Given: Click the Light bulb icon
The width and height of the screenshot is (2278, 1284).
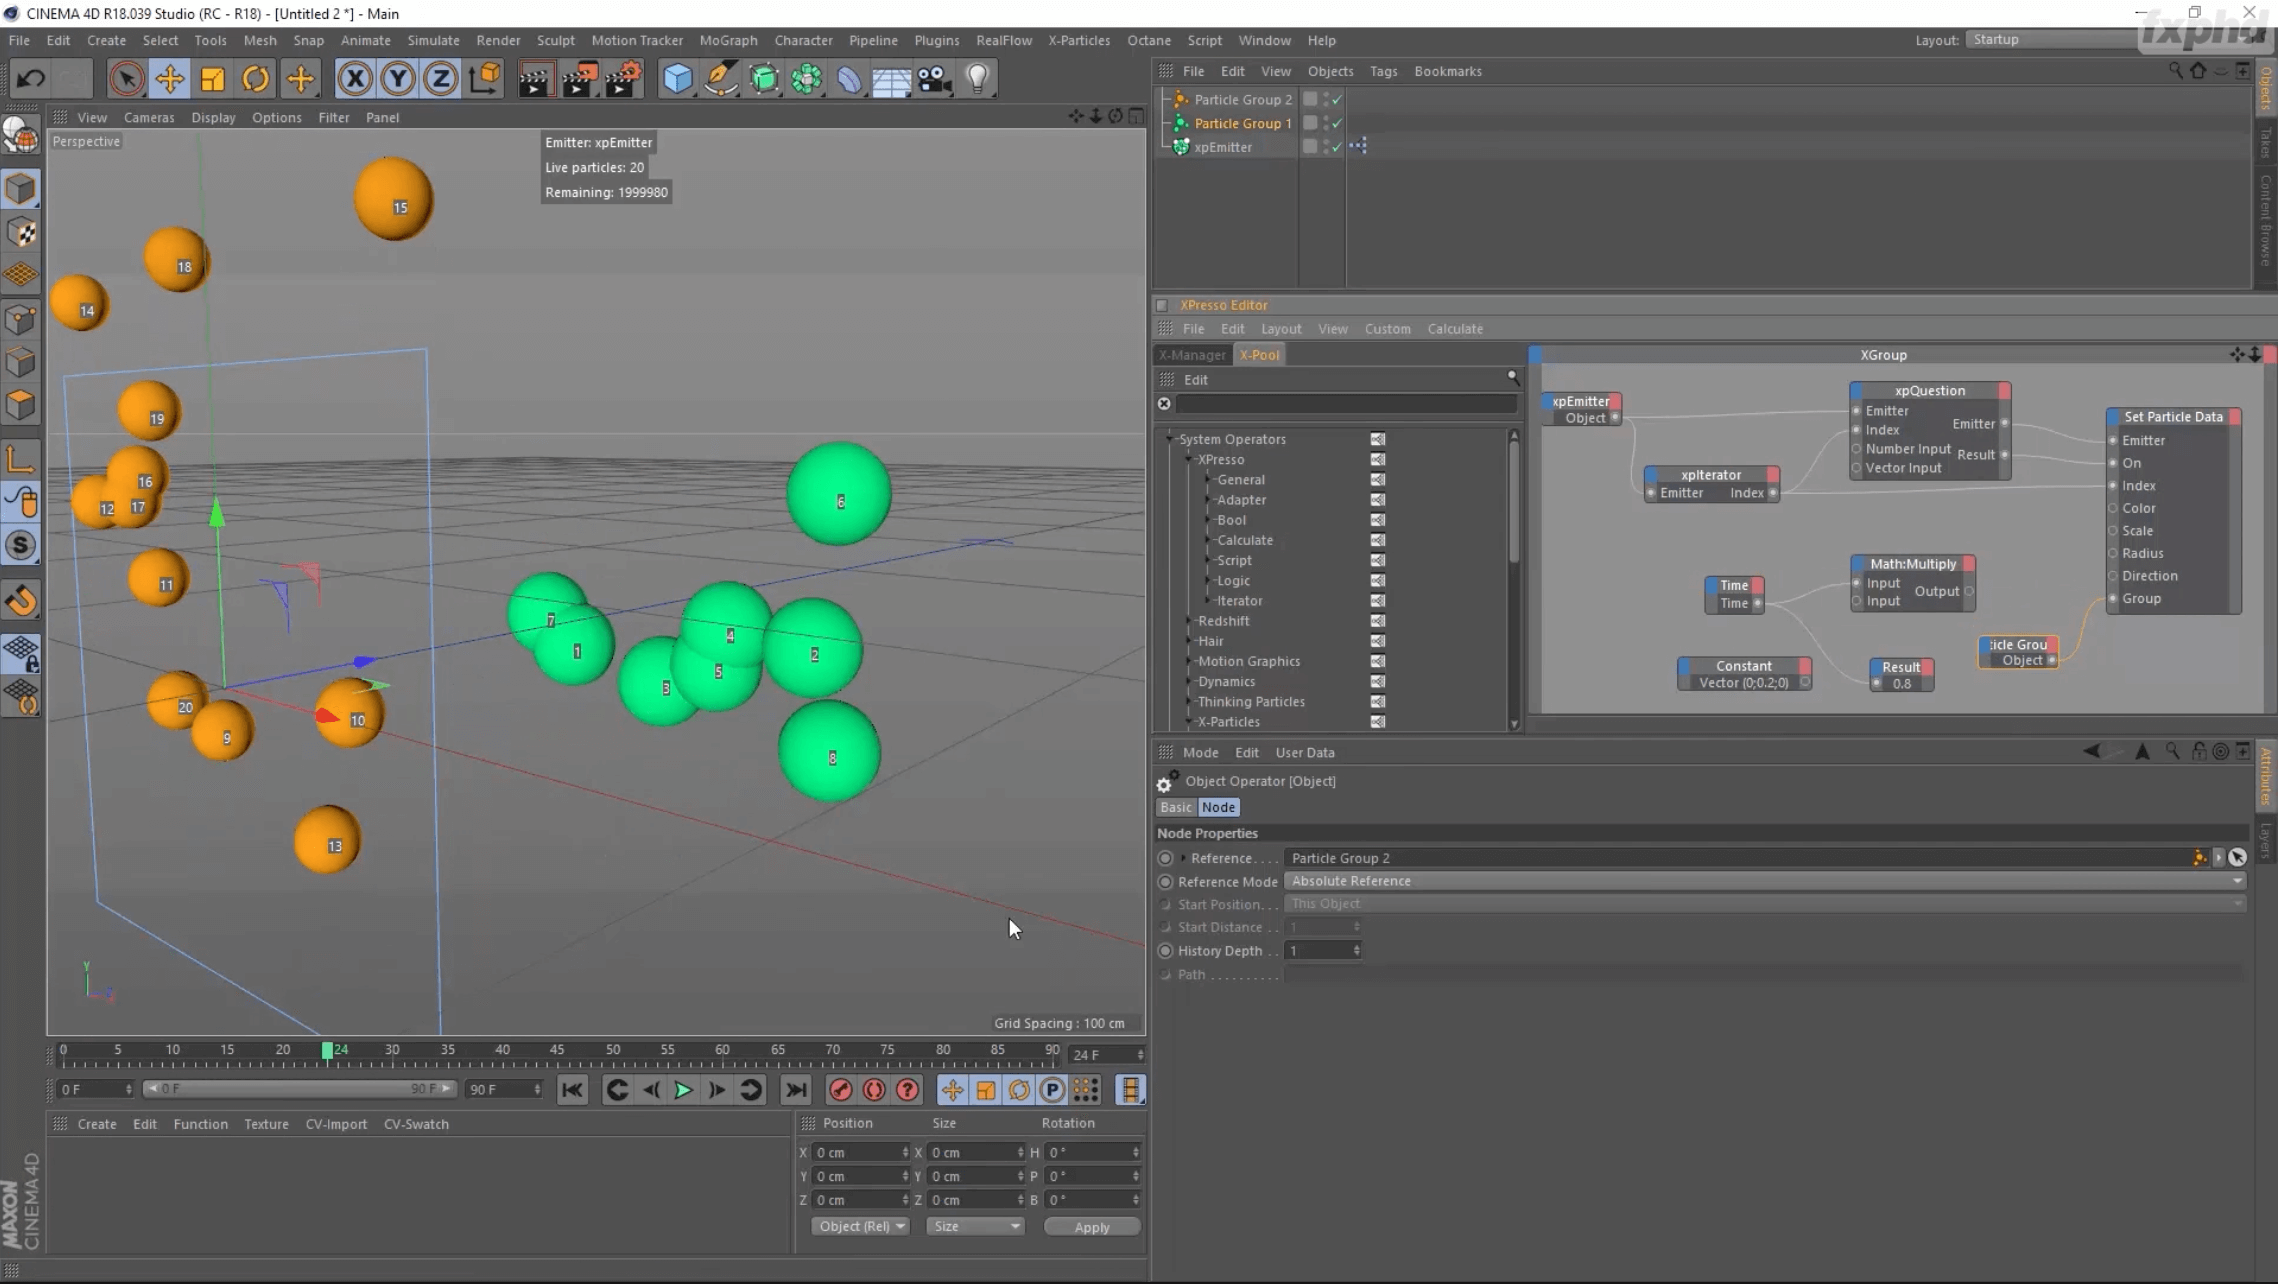Looking at the screenshot, I should pyautogui.click(x=977, y=78).
